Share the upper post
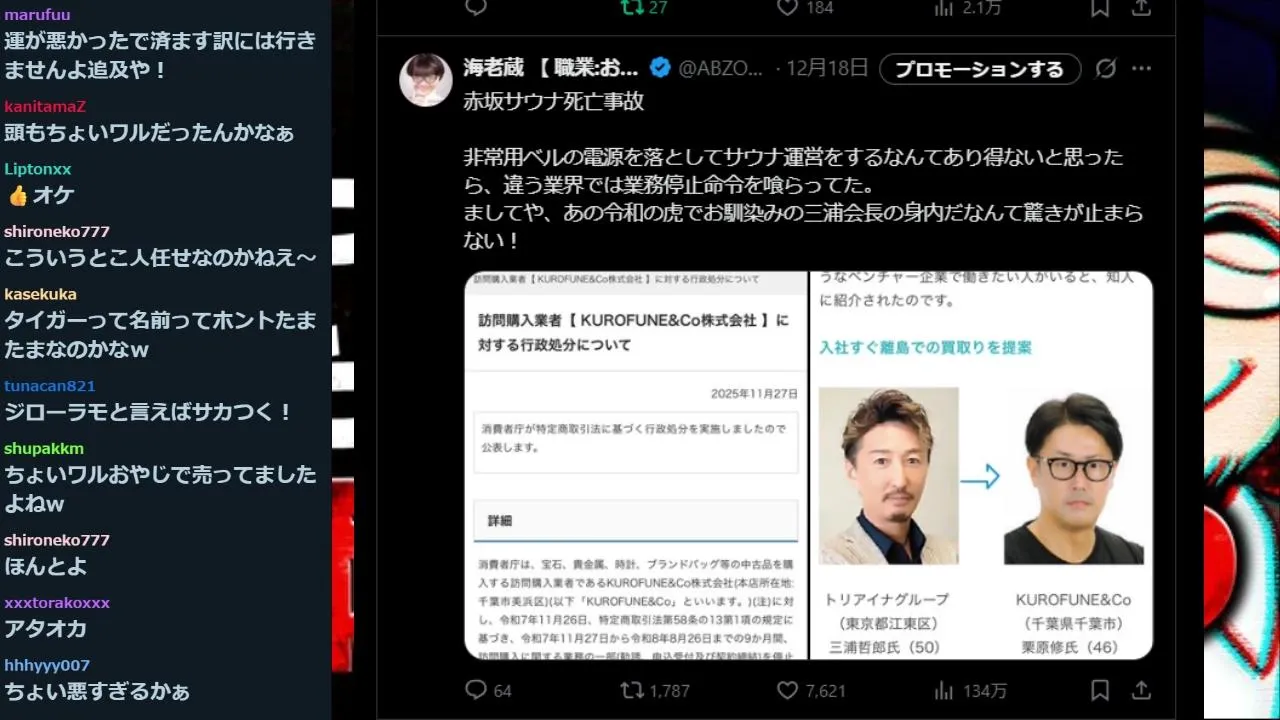 [1141, 8]
